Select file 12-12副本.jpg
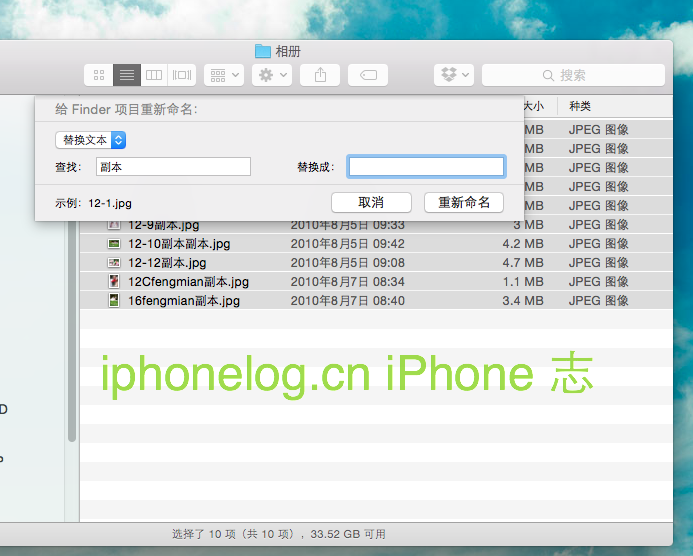693x556 pixels. (x=167, y=263)
